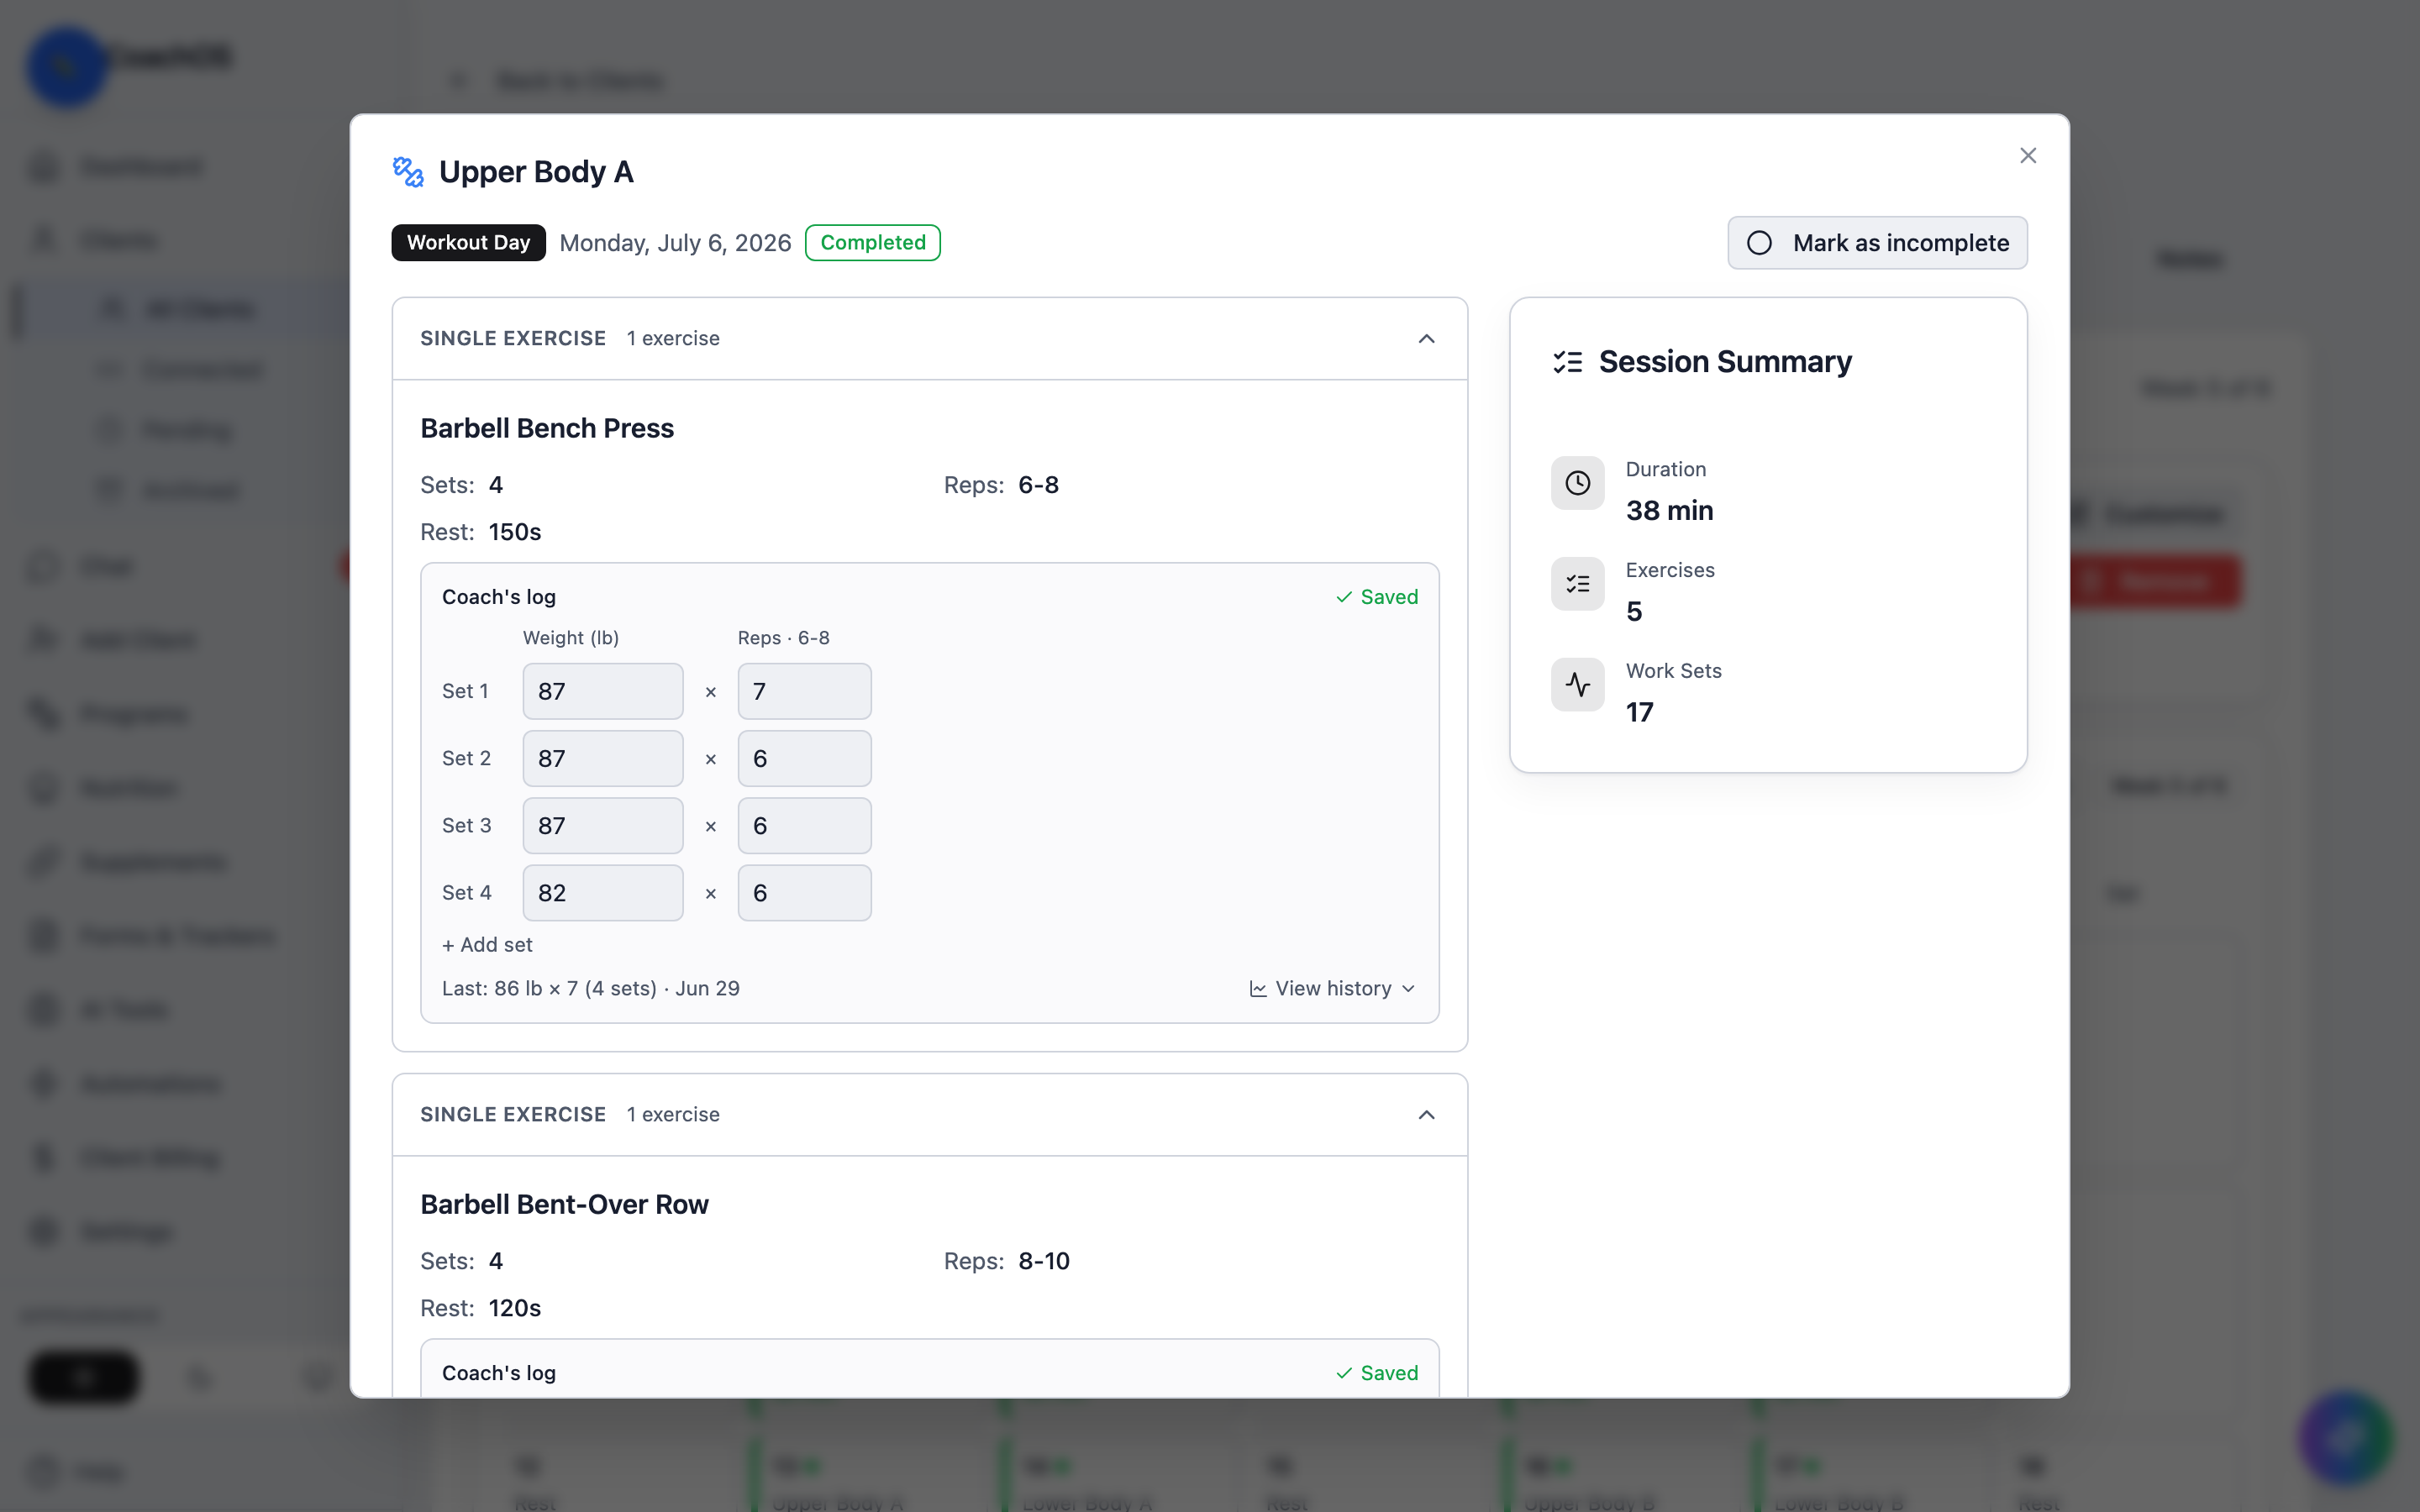This screenshot has height=1512, width=2420.
Task: Click the Completed status badge
Action: click(x=872, y=243)
